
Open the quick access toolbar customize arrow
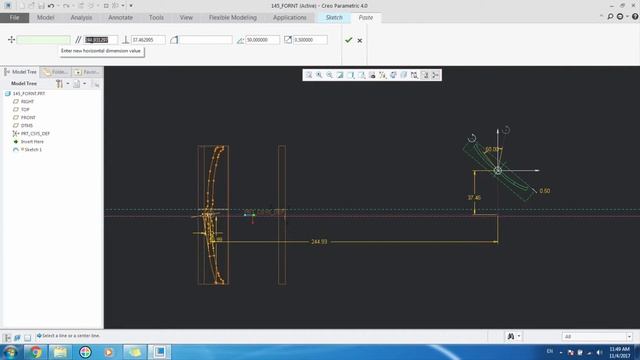pos(131,6)
